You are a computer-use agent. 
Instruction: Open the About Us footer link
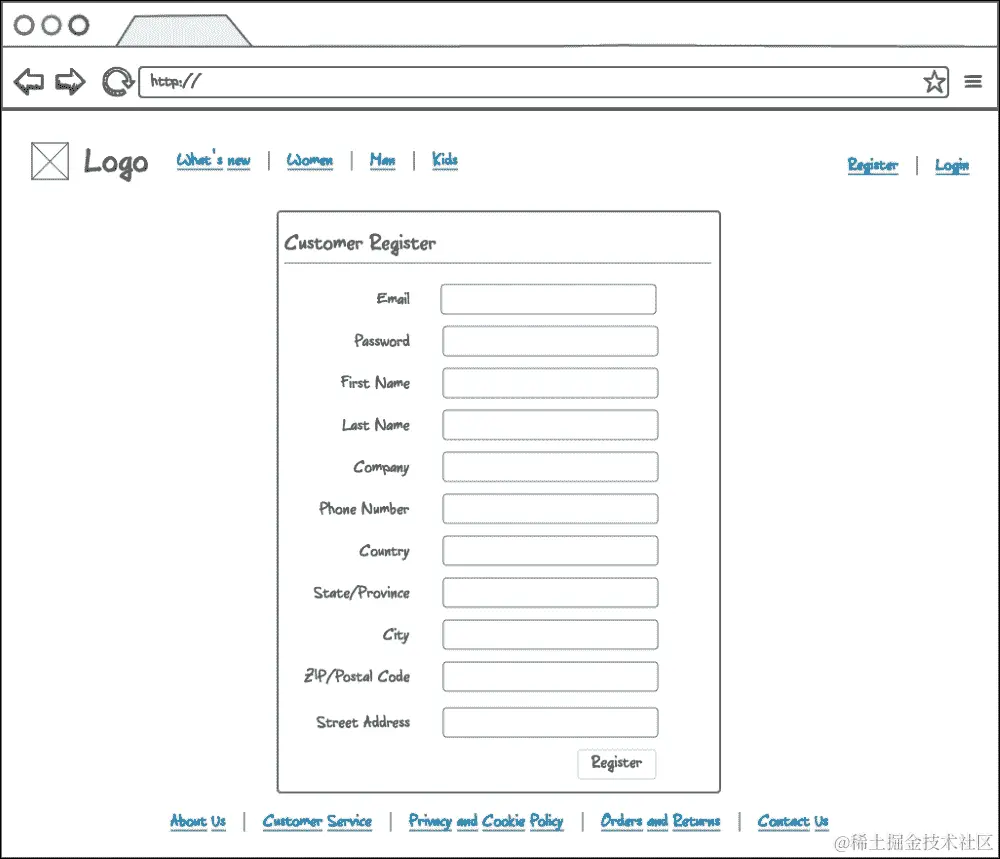(x=198, y=821)
